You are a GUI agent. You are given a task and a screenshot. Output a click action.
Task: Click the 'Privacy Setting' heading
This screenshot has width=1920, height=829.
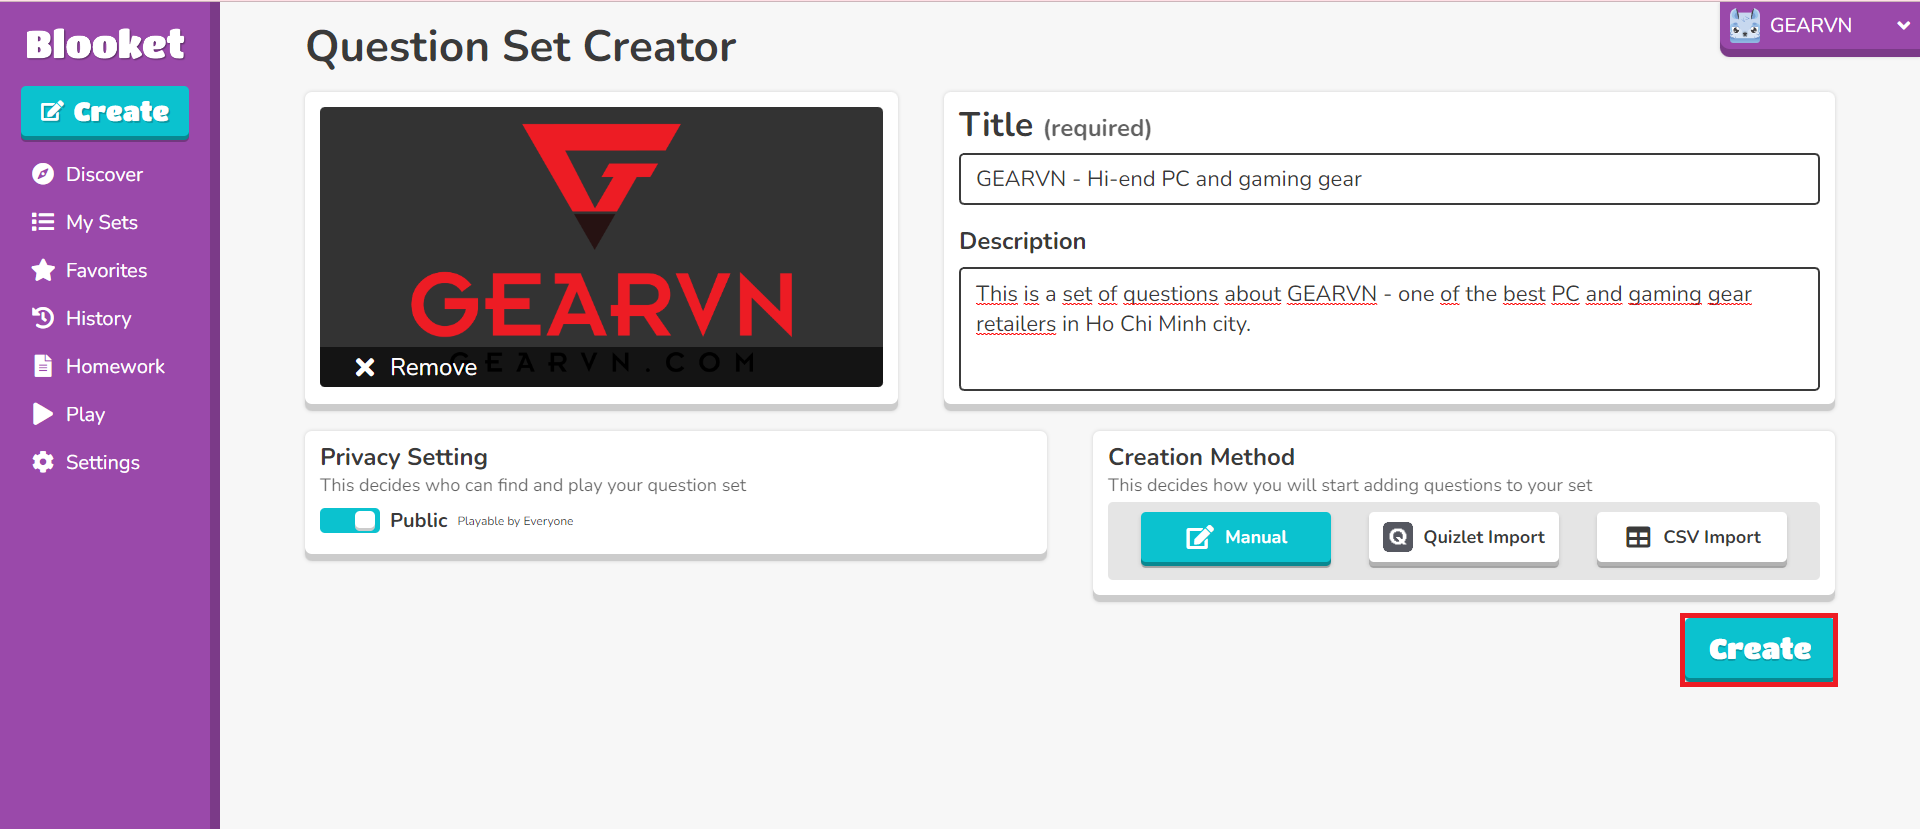[x=404, y=457]
